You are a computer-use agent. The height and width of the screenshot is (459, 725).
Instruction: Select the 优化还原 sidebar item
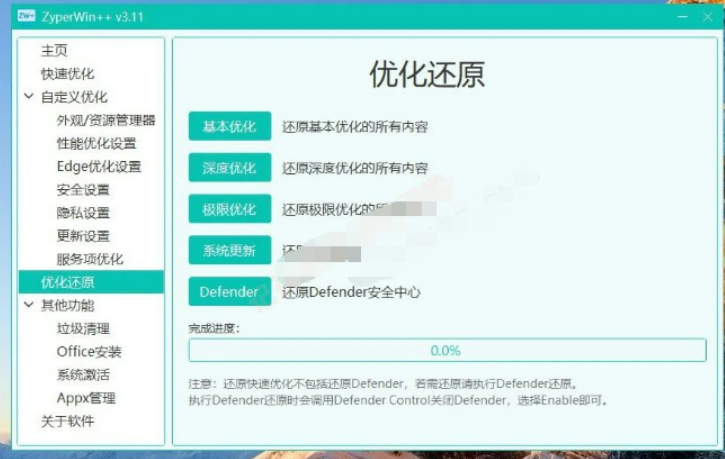point(67,282)
